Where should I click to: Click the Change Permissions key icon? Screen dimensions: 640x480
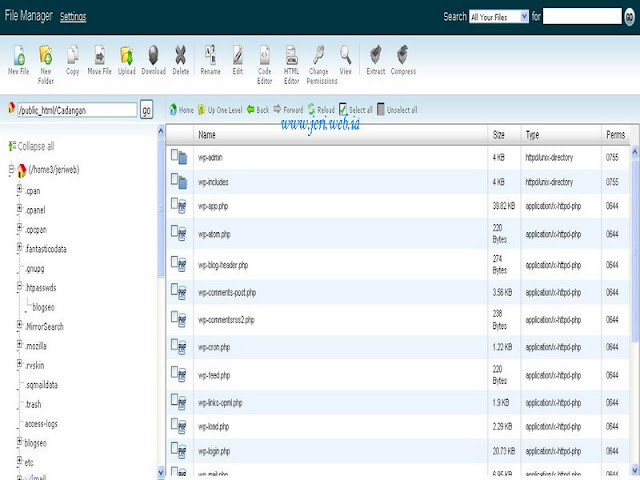(319, 56)
